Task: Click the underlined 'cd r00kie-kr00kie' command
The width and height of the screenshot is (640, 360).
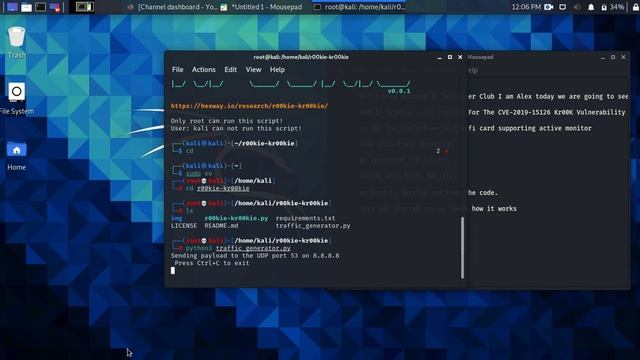Action: tap(218, 188)
